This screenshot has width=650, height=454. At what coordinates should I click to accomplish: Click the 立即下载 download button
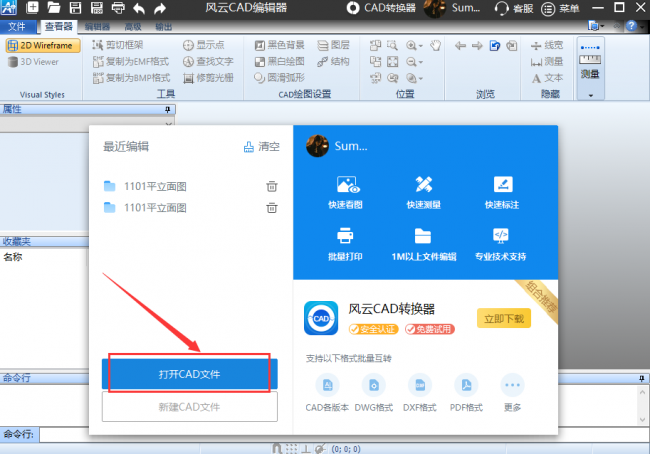504,318
